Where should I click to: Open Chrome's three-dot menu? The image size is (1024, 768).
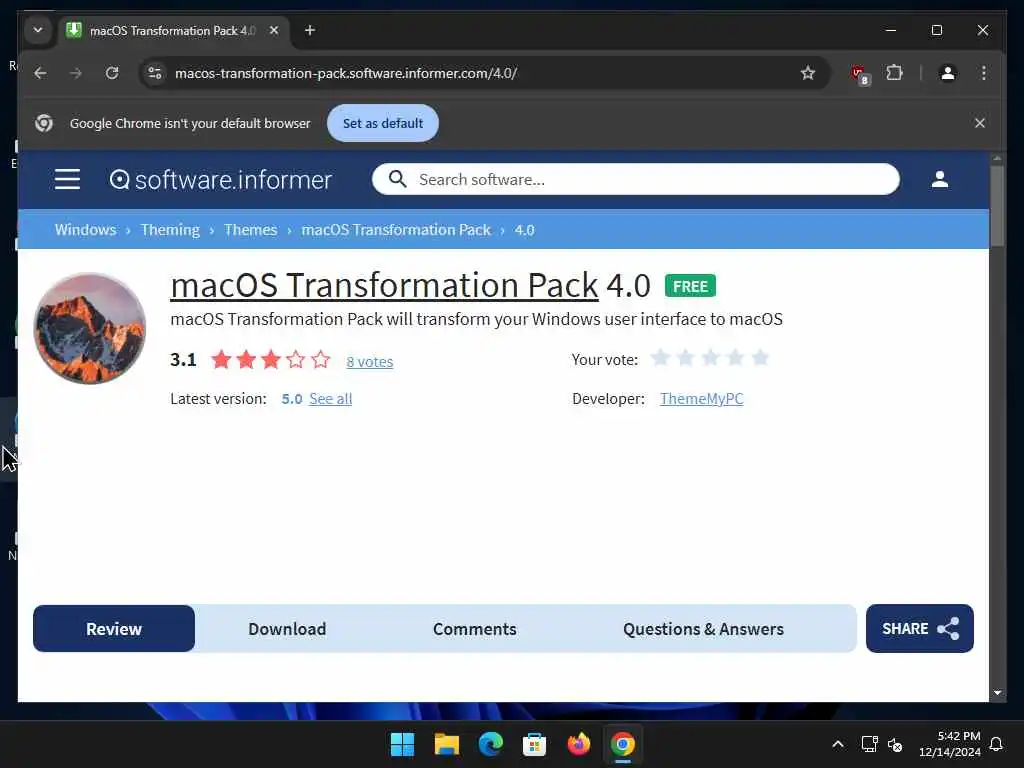(984, 73)
